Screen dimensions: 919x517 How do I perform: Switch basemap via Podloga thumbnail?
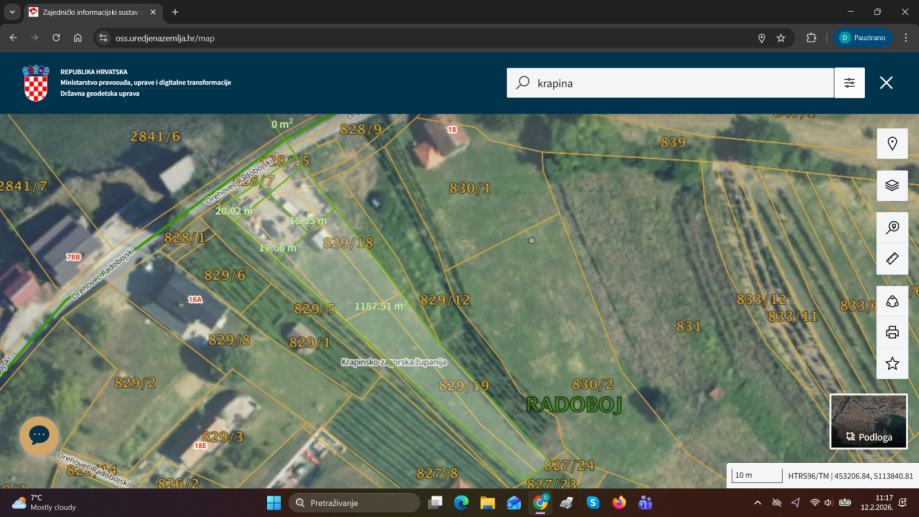coord(868,421)
